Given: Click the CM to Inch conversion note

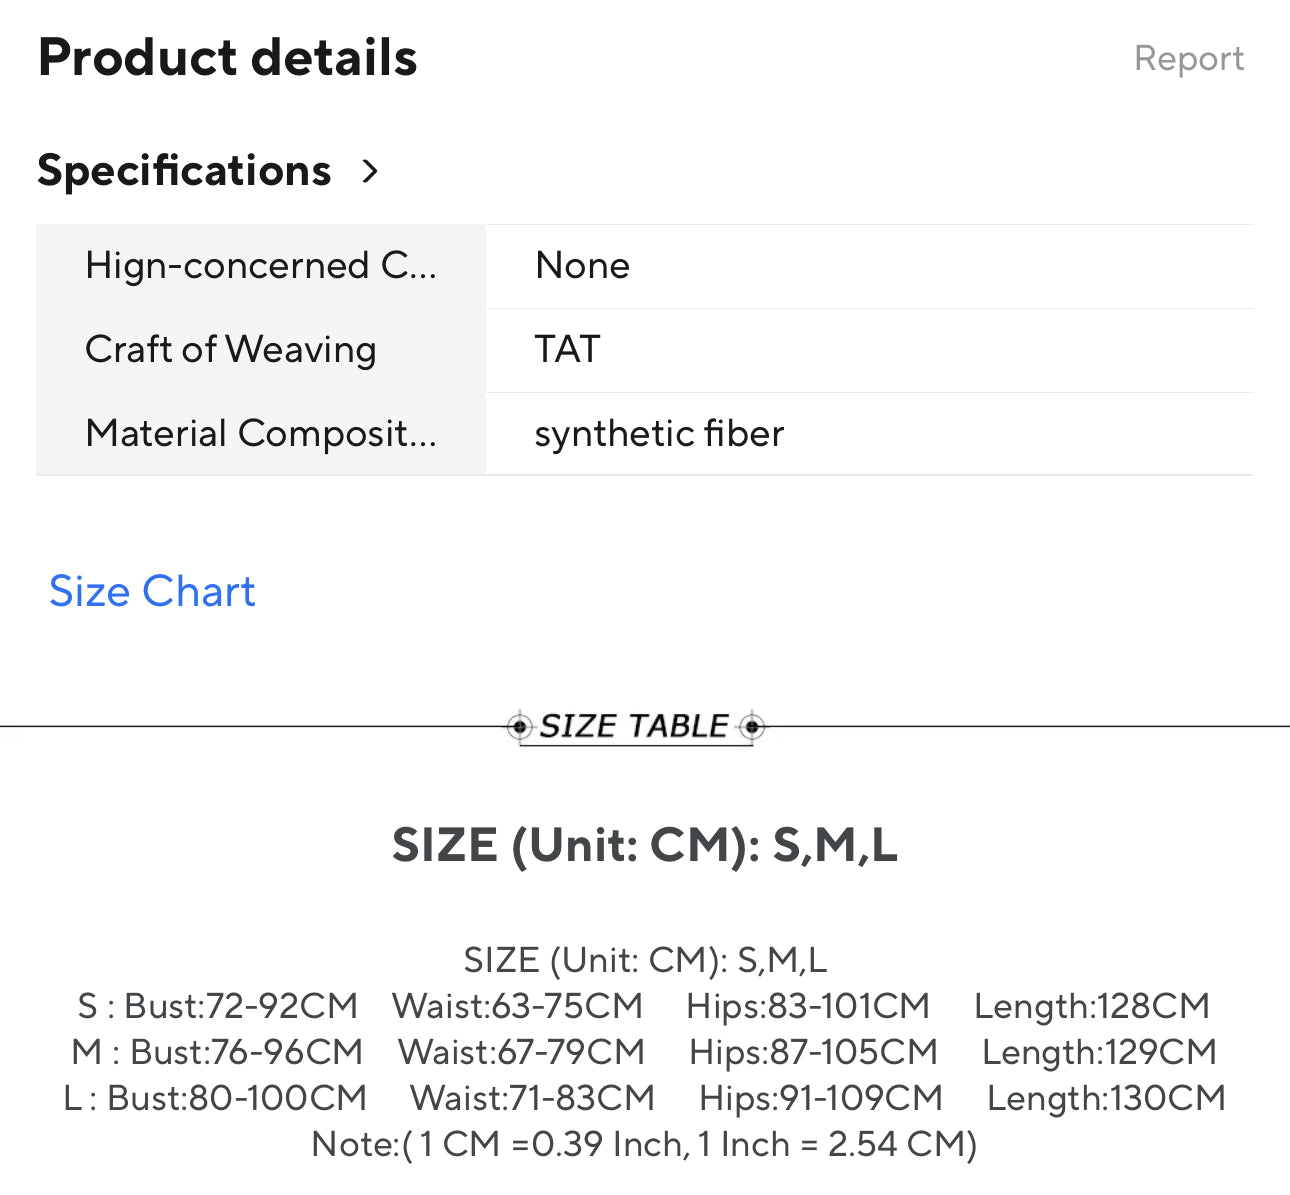Looking at the screenshot, I should click(x=644, y=1144).
